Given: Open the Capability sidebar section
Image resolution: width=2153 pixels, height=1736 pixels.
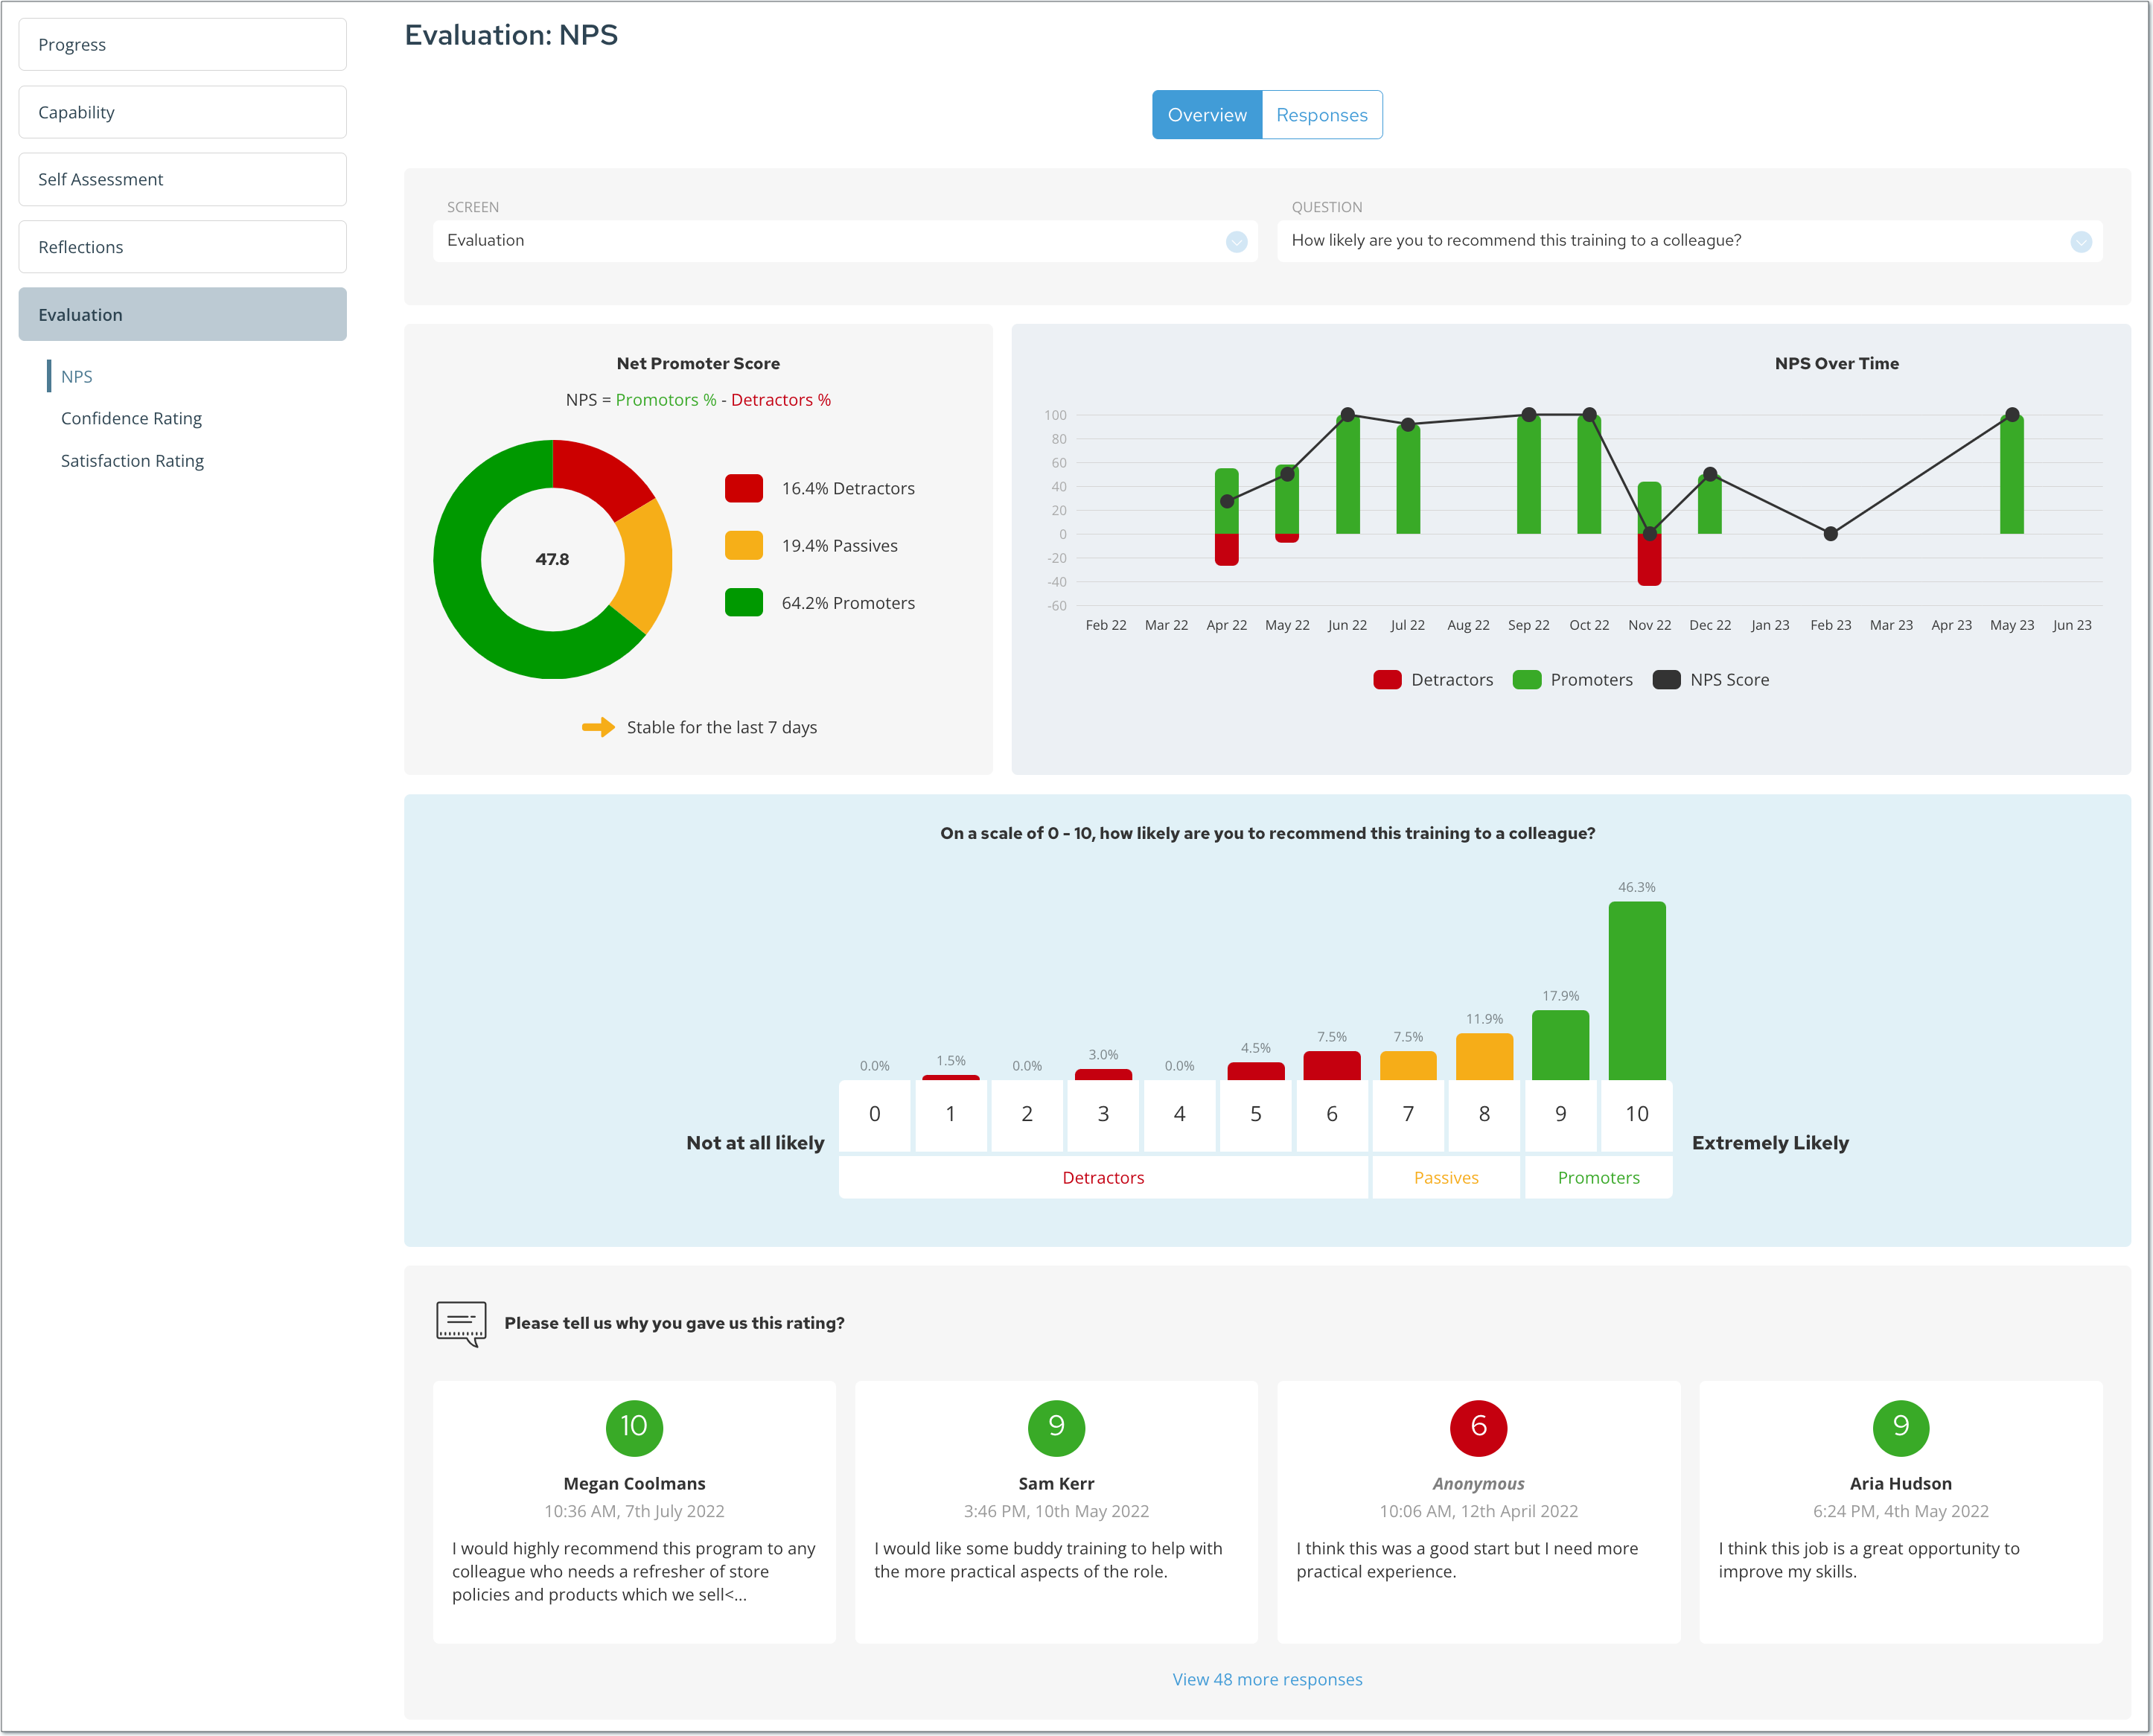Looking at the screenshot, I should 182,112.
